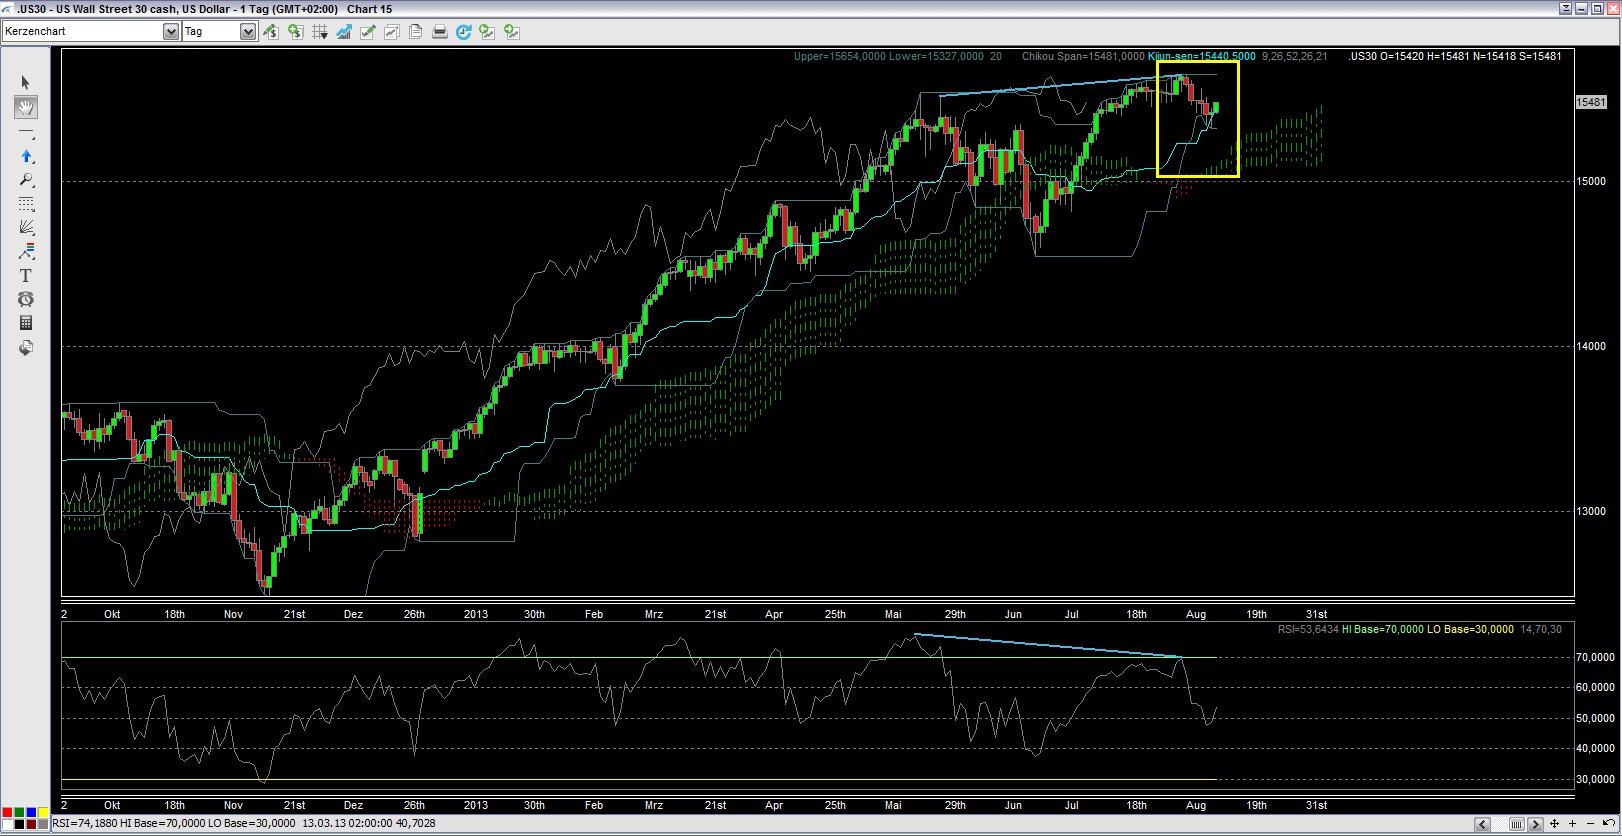Toggle the chart move crosshair control
1622x836 pixels.
click(1554, 824)
